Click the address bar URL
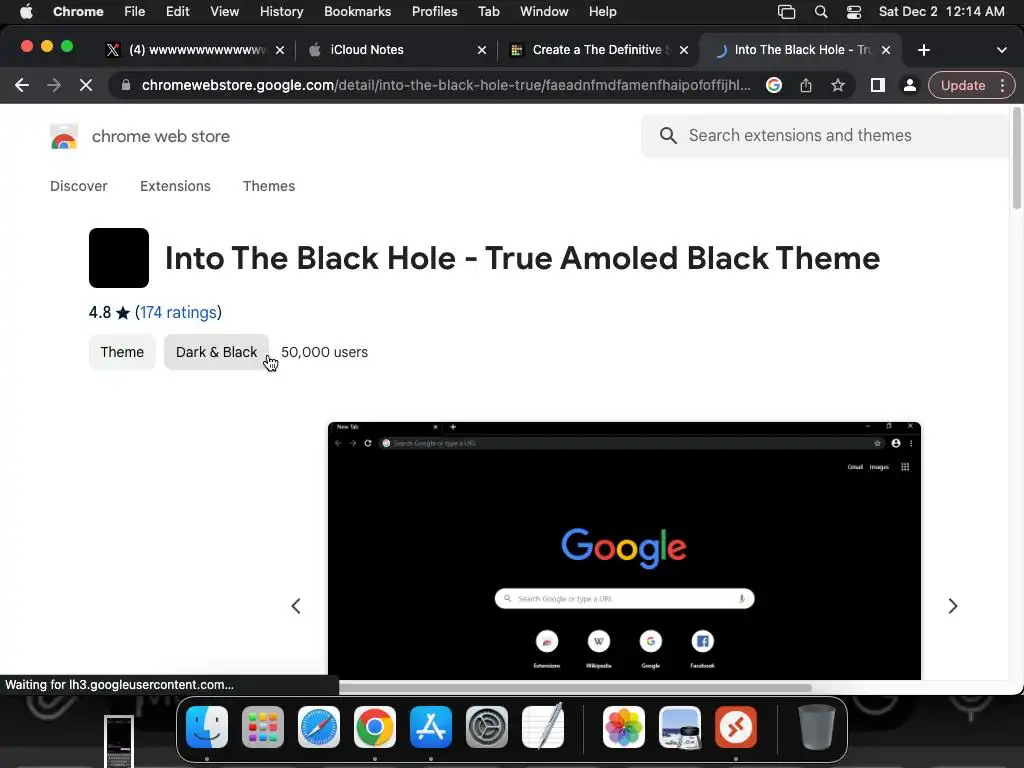 pos(445,86)
